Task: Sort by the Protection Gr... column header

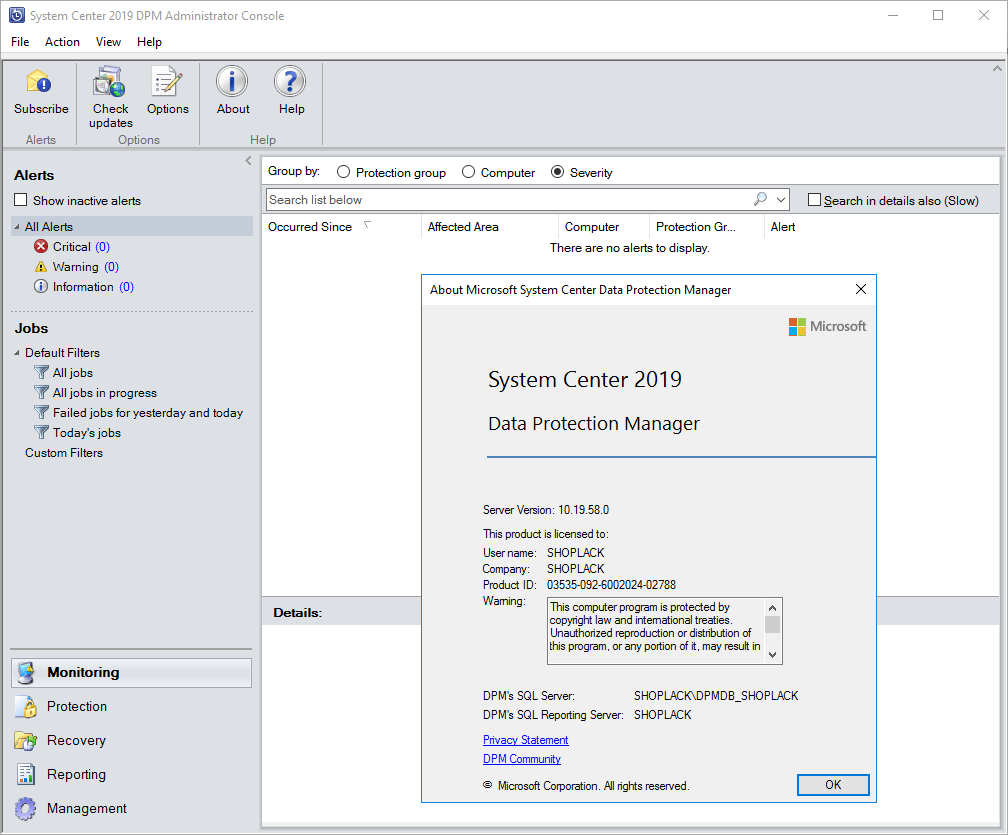Action: [x=696, y=227]
